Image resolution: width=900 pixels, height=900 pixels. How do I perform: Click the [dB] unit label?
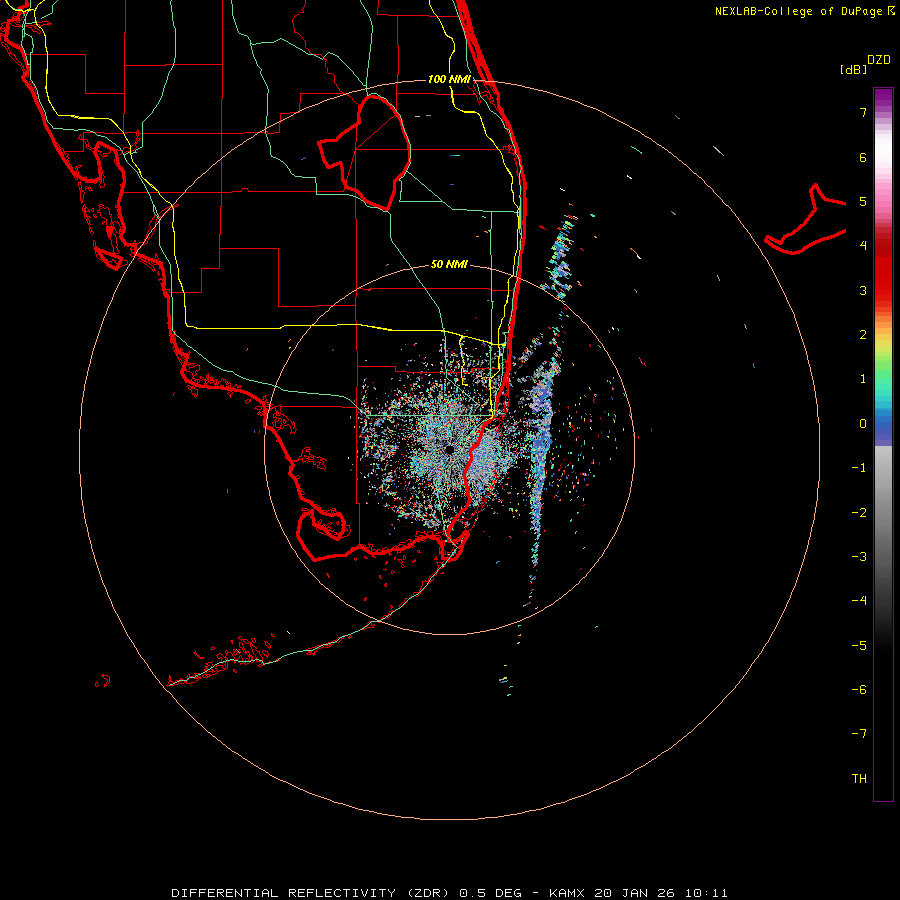(853, 70)
